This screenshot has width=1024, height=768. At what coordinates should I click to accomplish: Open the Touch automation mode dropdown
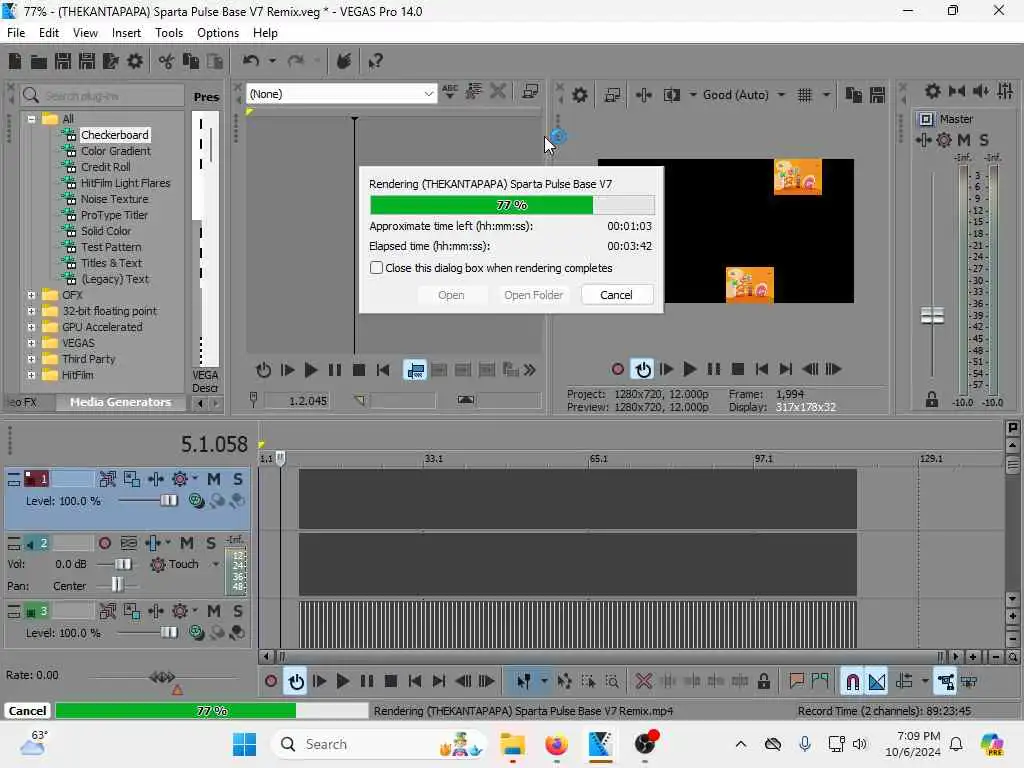[x=216, y=564]
